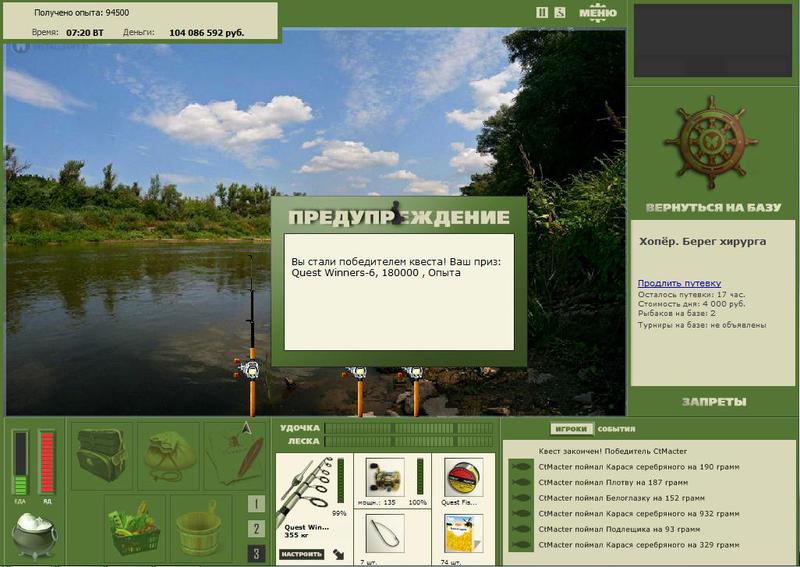This screenshot has width=800, height=567.
Task: Click the ship wheel return icon
Action: (x=711, y=142)
